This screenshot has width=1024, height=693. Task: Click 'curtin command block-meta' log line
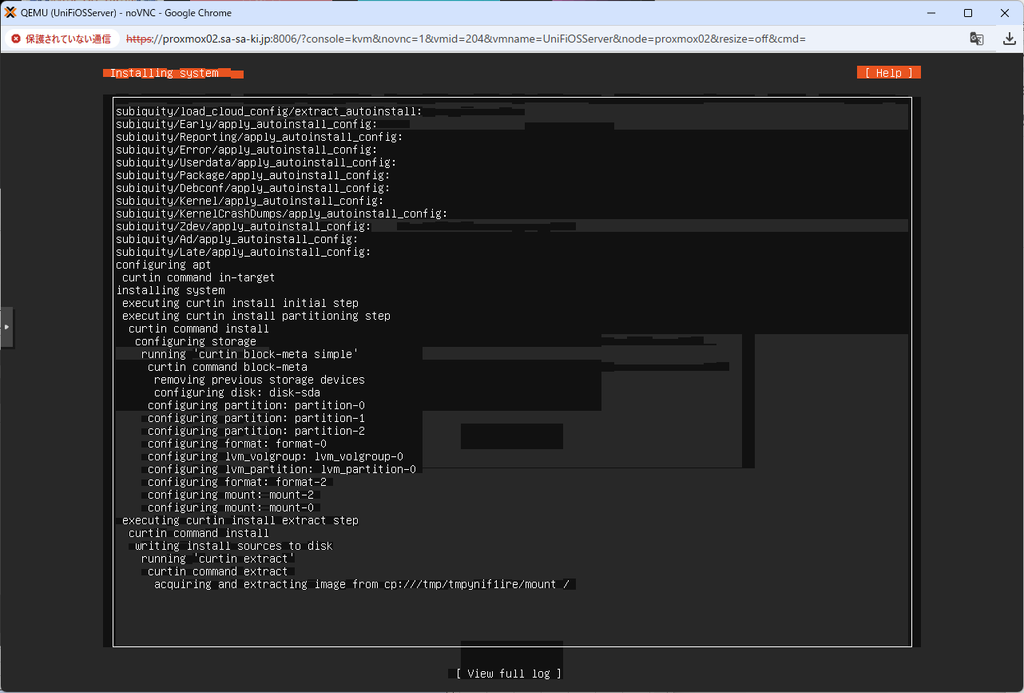(x=227, y=367)
